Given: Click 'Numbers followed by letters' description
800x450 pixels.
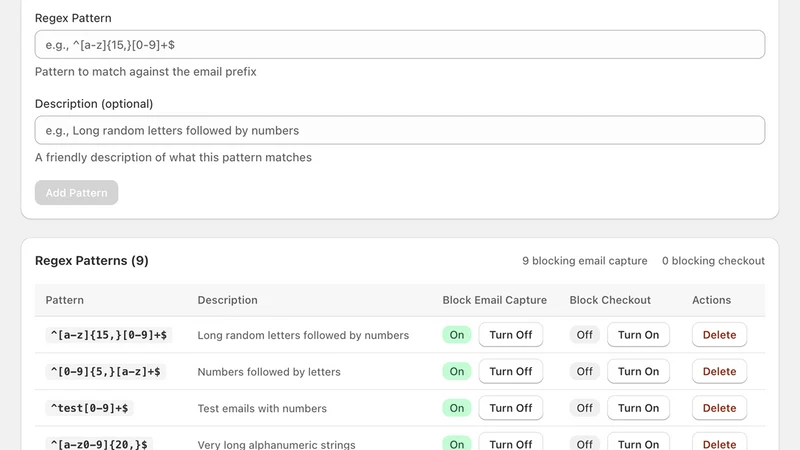Looking at the screenshot, I should click(269, 372).
